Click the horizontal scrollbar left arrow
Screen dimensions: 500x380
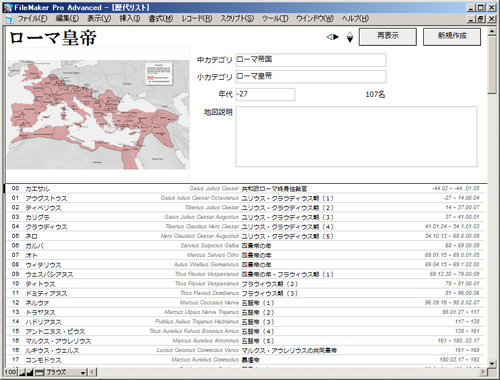[92, 372]
